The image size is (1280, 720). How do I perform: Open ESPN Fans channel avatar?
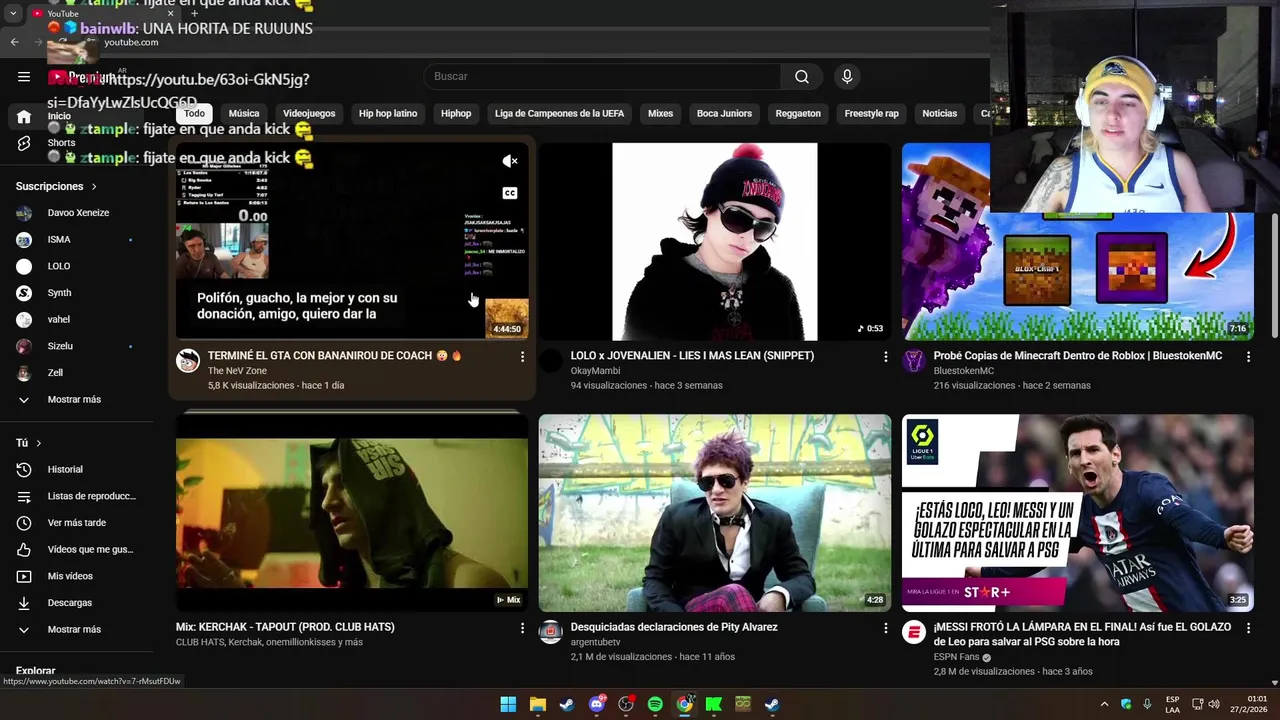914,632
